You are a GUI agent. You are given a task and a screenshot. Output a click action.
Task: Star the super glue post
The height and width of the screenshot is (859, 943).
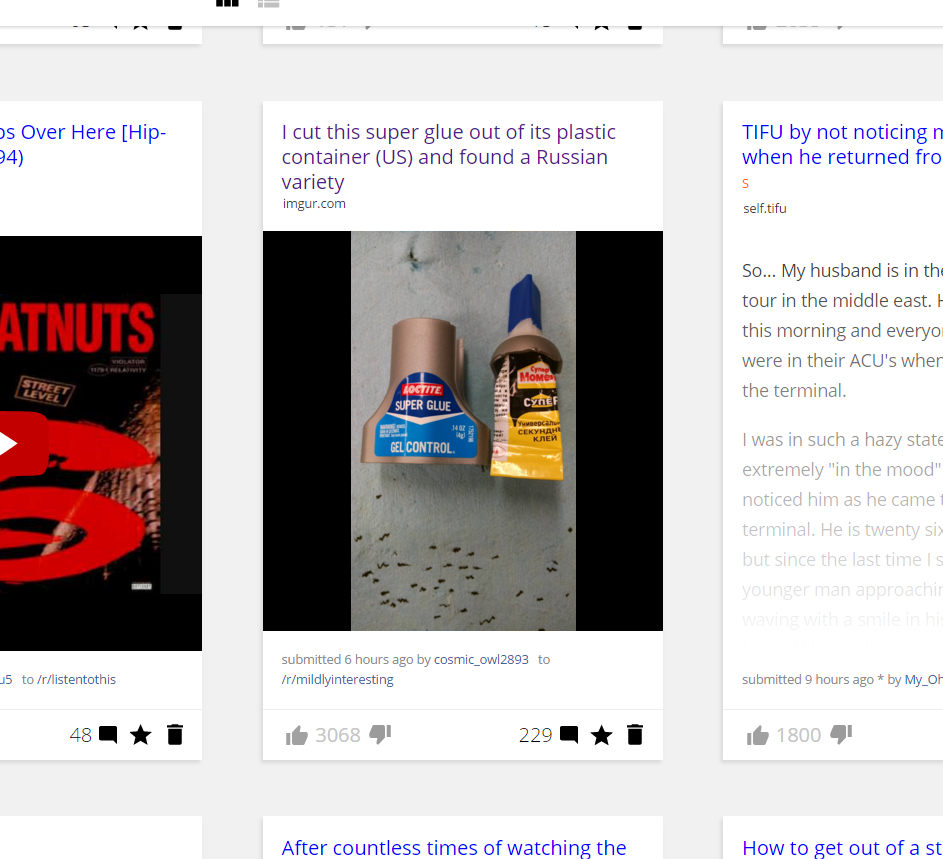(x=601, y=735)
